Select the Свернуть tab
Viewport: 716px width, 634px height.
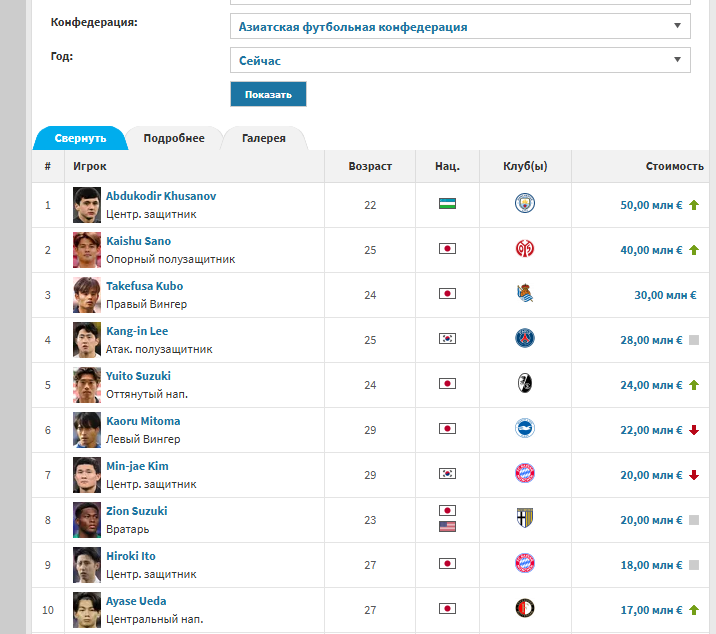tap(80, 138)
